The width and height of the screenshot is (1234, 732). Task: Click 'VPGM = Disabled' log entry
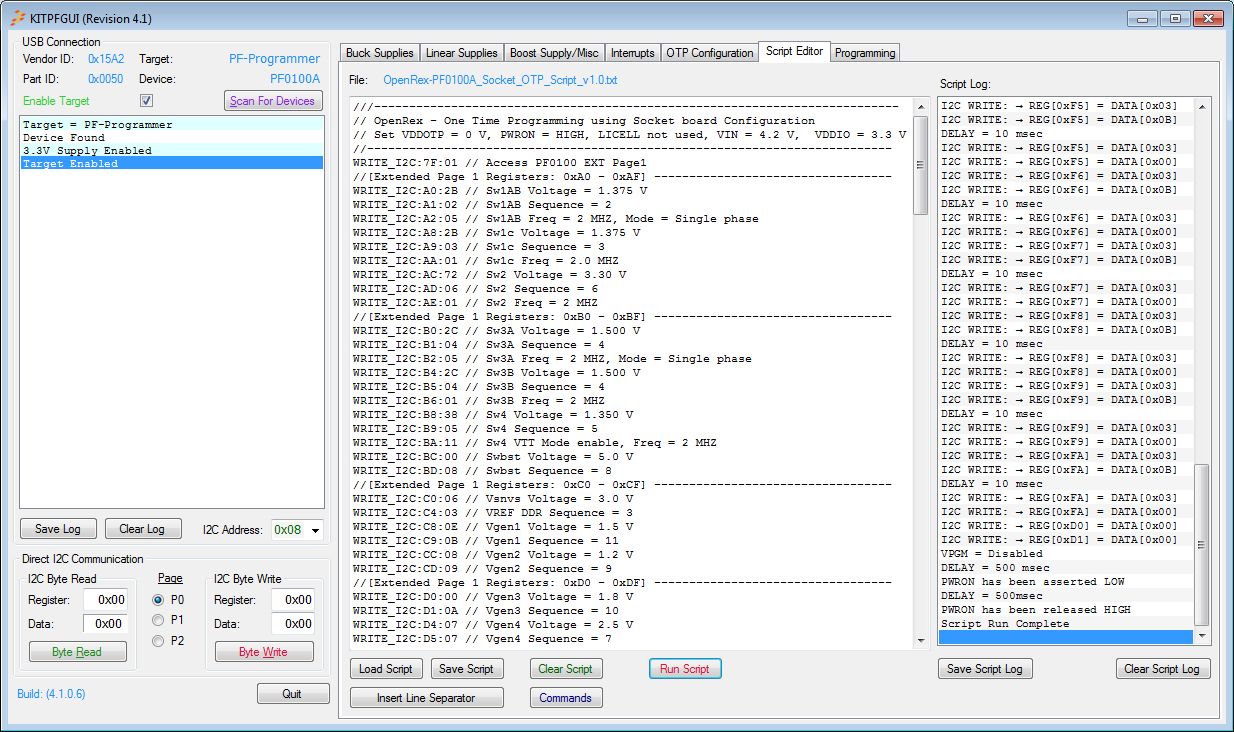coord(1066,553)
